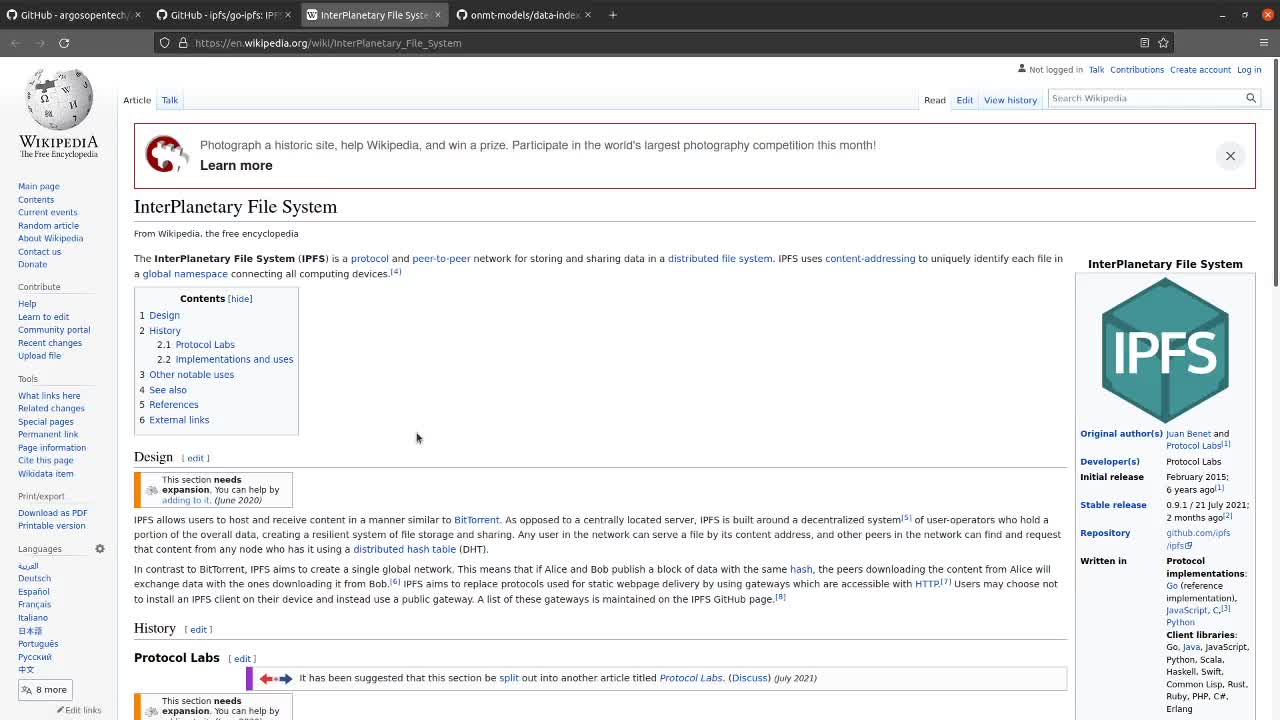The width and height of the screenshot is (1280, 720).
Task: Click the split proposal link
Action: coord(509,678)
